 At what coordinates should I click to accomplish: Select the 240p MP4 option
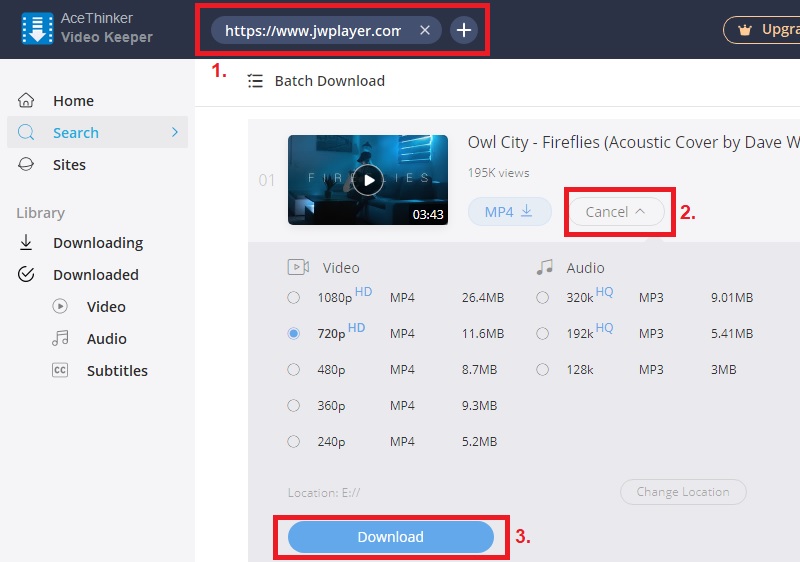[x=293, y=441]
